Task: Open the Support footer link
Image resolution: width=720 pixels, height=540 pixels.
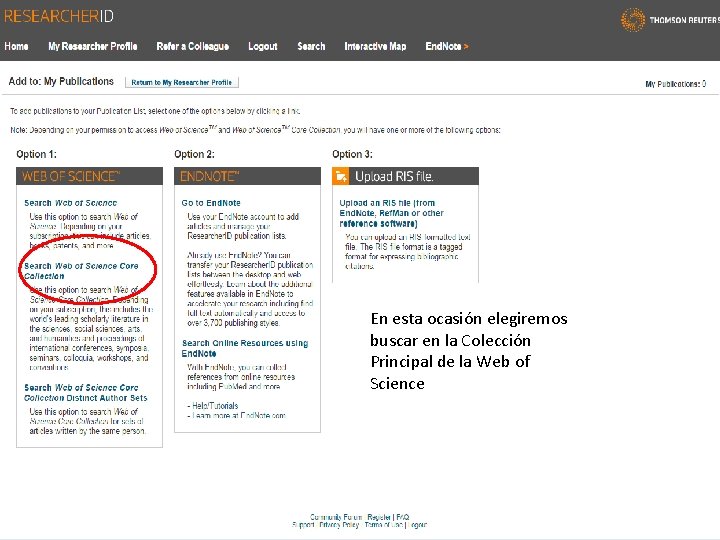Action: click(x=303, y=525)
